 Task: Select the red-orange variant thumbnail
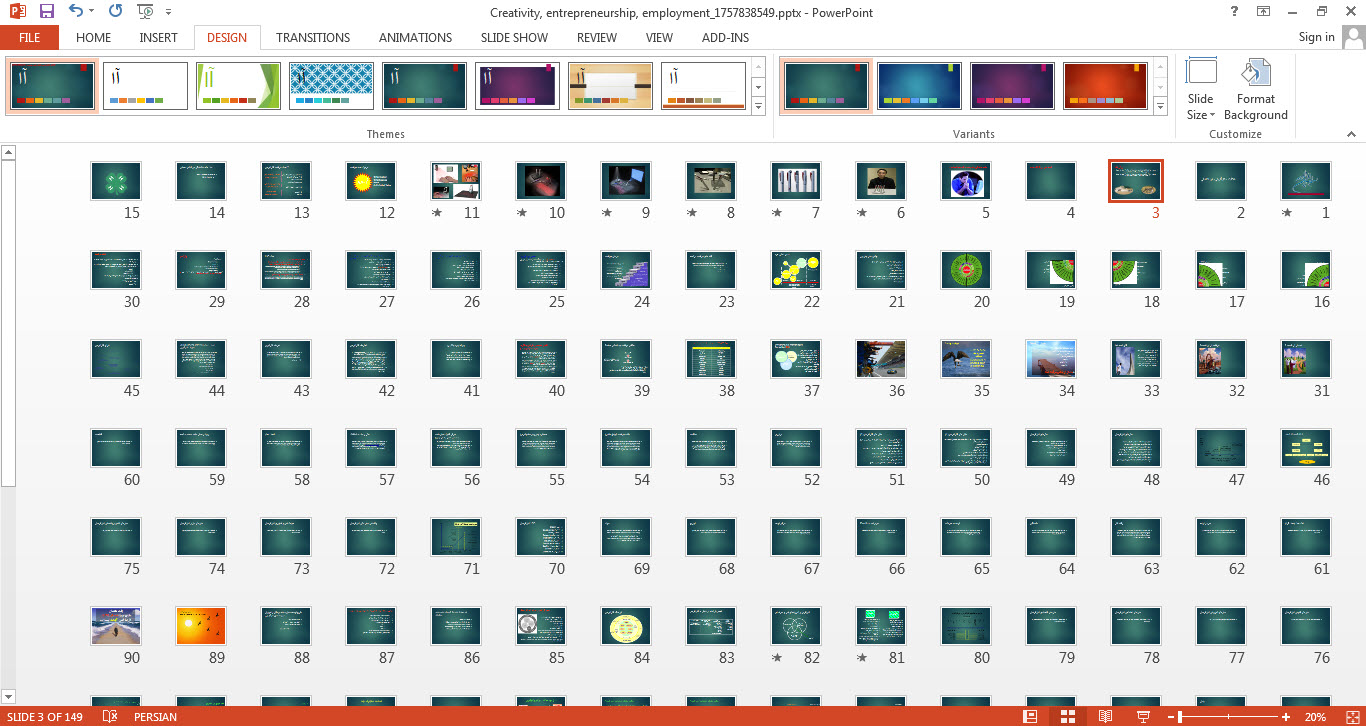click(x=1105, y=86)
